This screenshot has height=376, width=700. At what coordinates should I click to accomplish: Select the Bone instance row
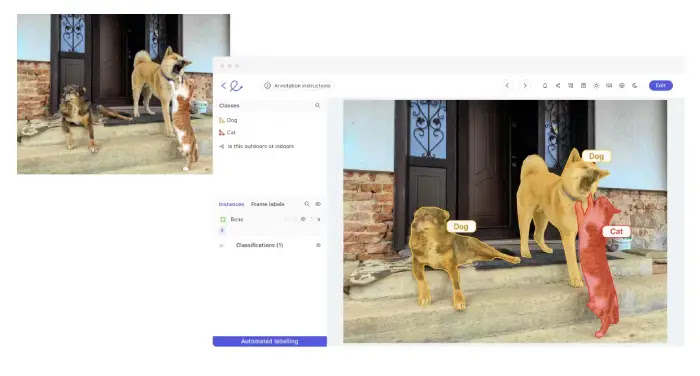click(270, 219)
